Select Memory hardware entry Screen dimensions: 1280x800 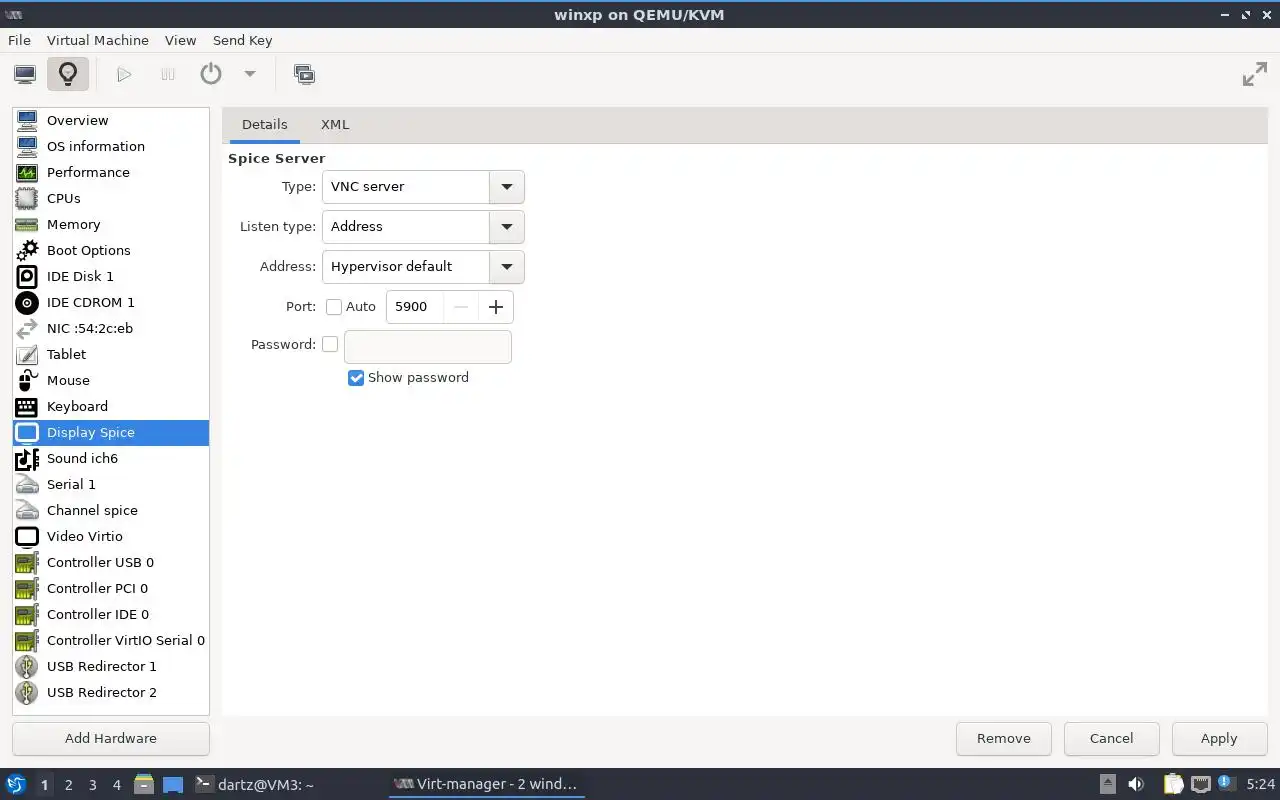tap(111, 224)
